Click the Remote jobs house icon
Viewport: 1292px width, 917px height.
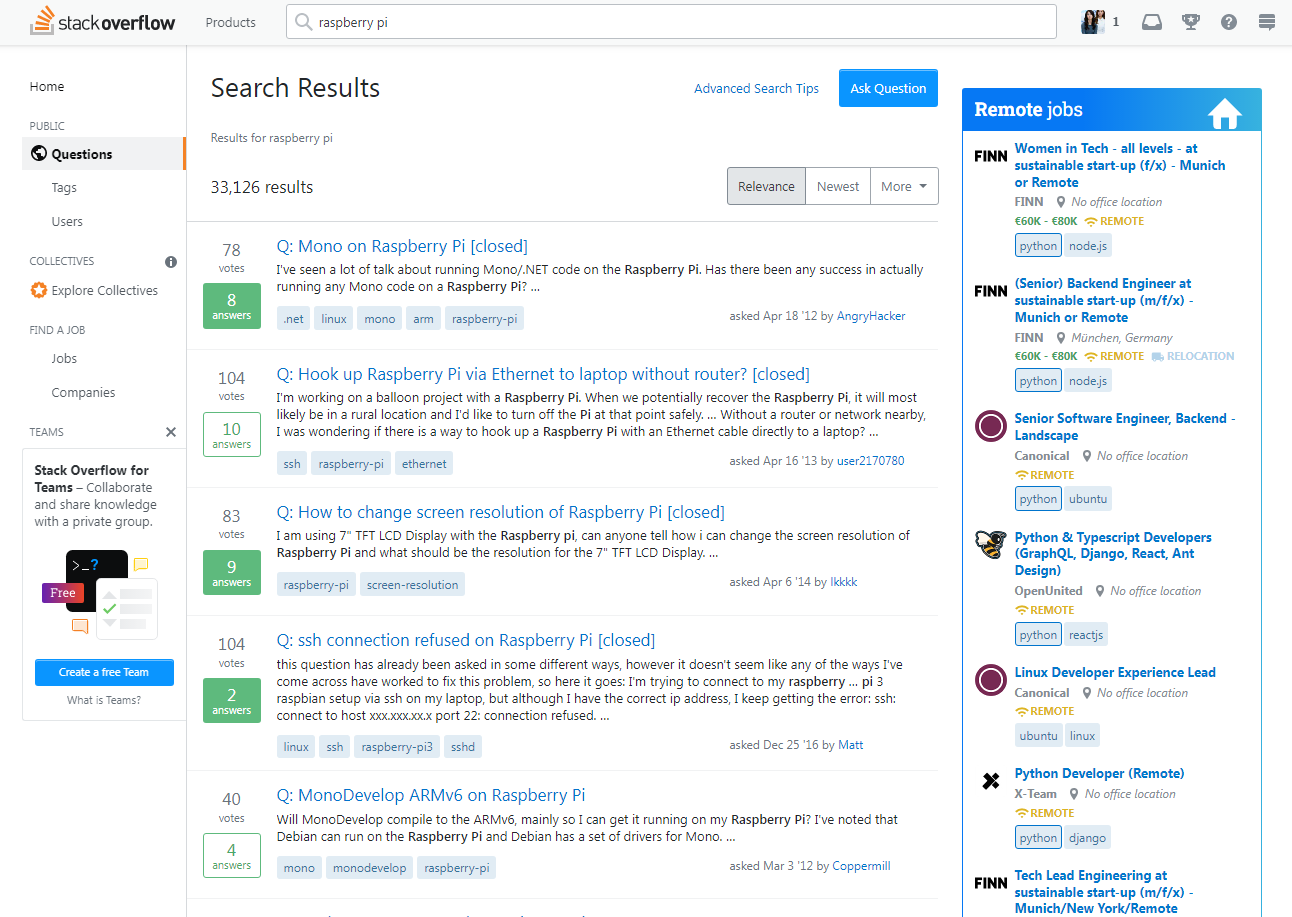tap(1225, 113)
